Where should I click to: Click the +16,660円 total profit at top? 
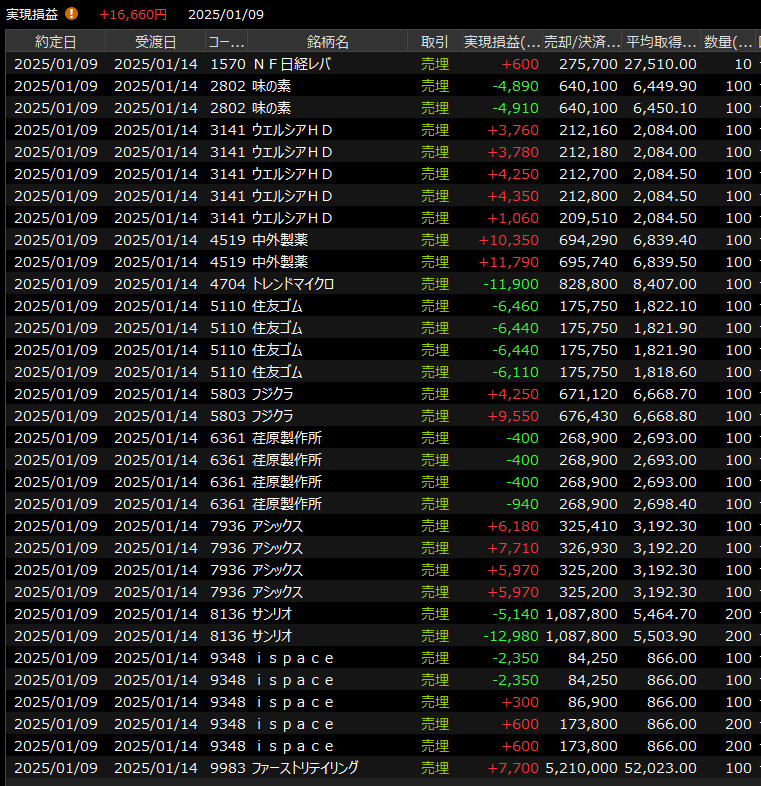point(133,14)
